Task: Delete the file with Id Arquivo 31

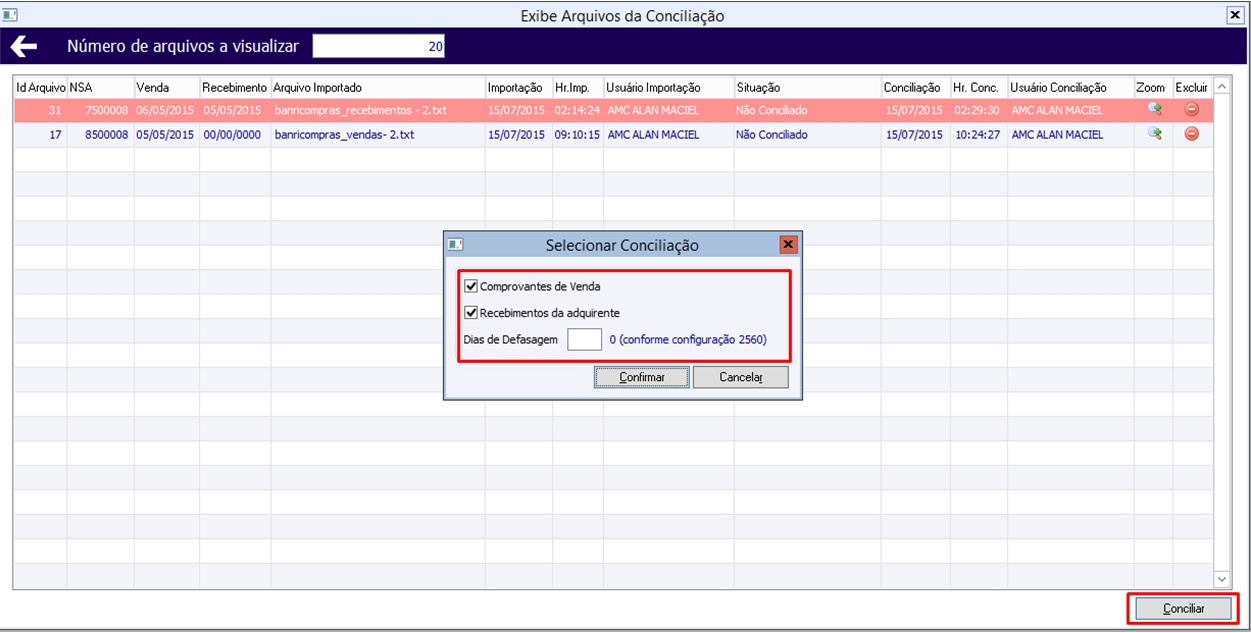Action: [1191, 110]
